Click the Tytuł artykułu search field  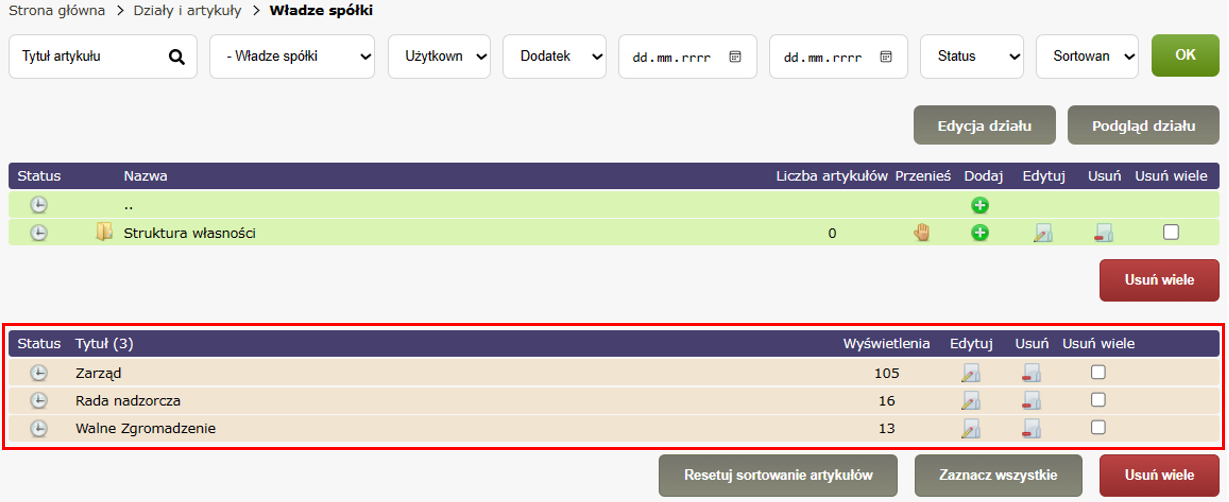click(x=90, y=57)
